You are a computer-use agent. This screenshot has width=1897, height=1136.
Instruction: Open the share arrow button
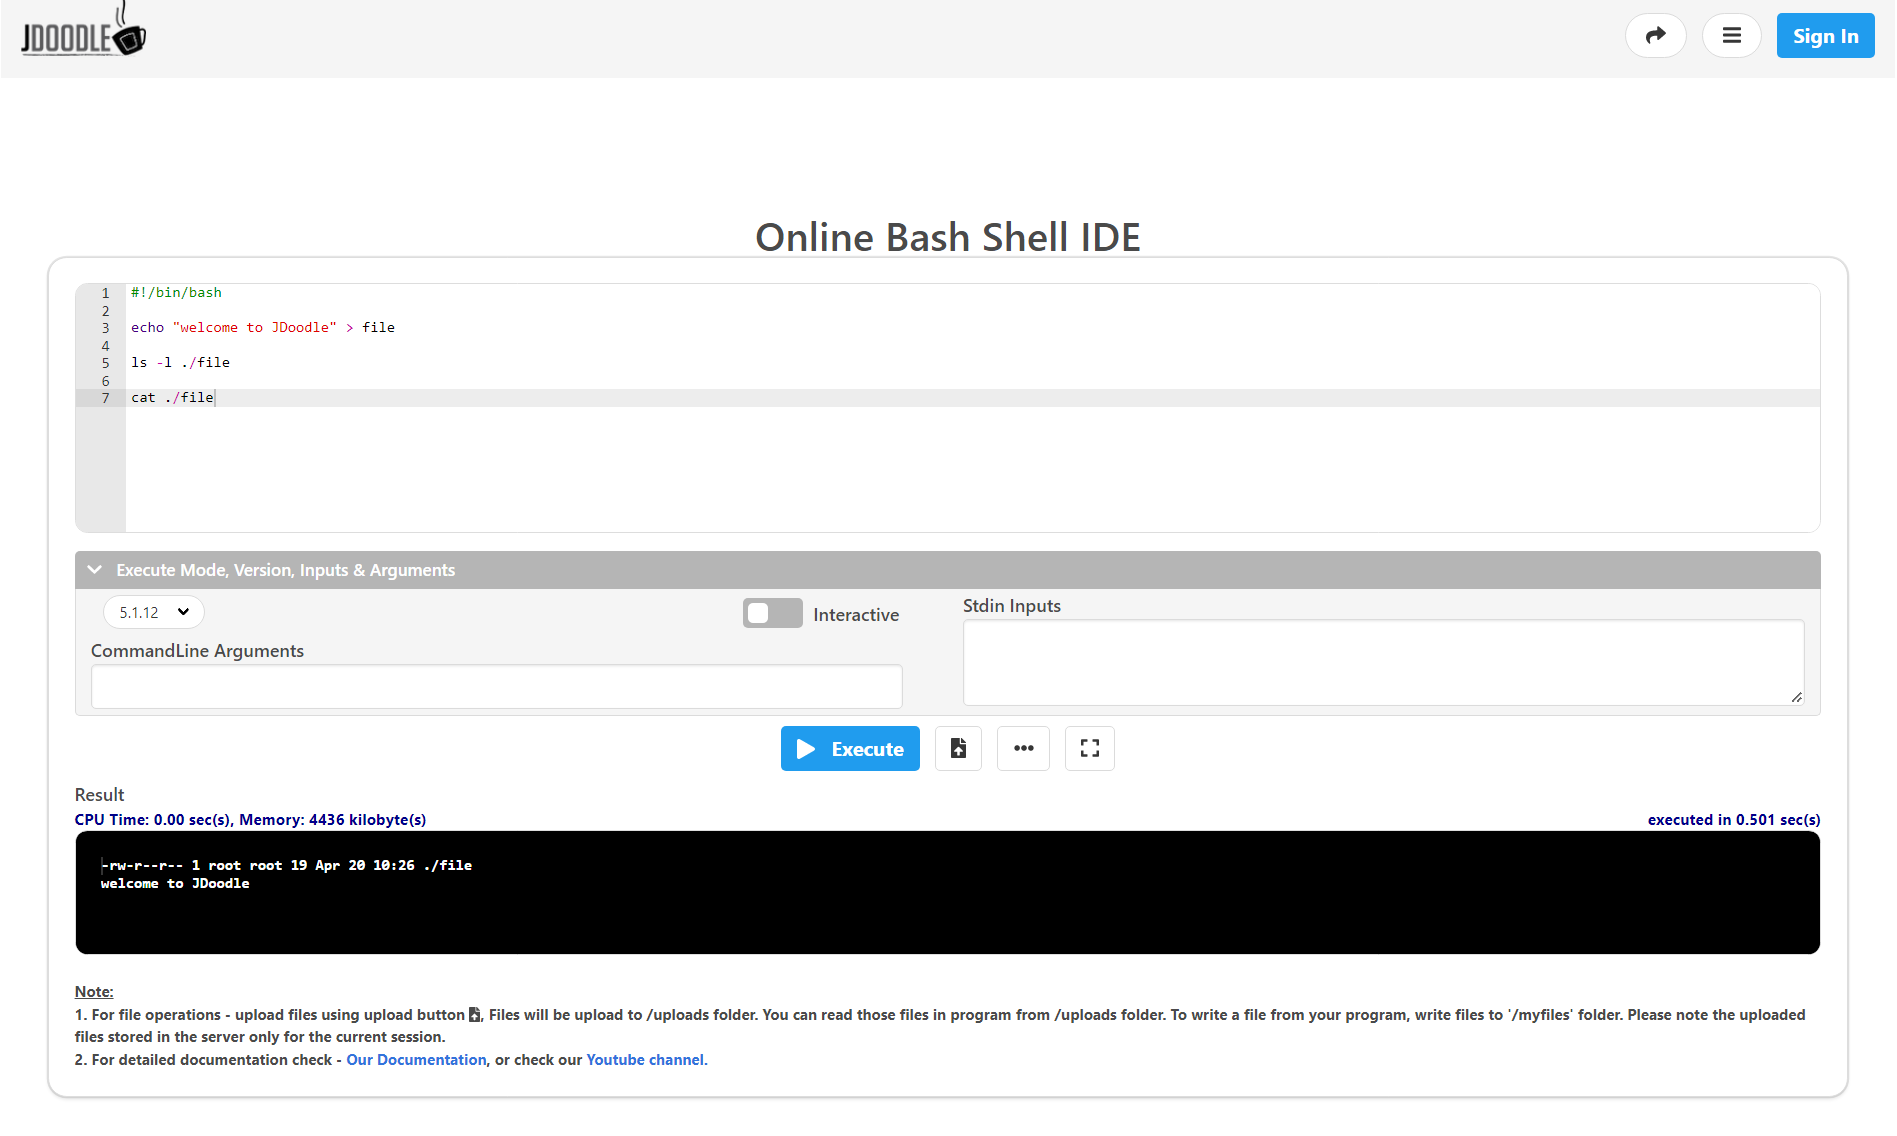click(1655, 36)
